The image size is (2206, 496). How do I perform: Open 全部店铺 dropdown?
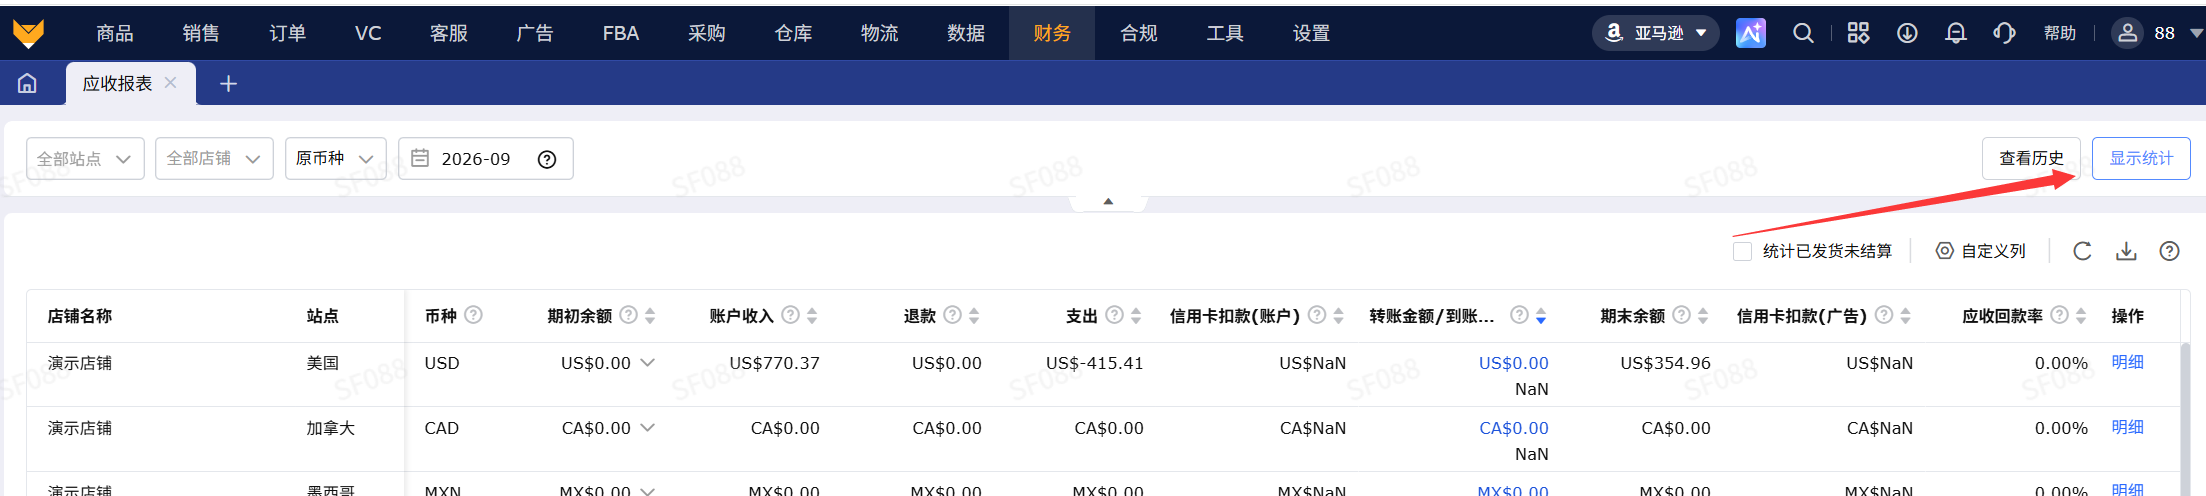click(214, 159)
